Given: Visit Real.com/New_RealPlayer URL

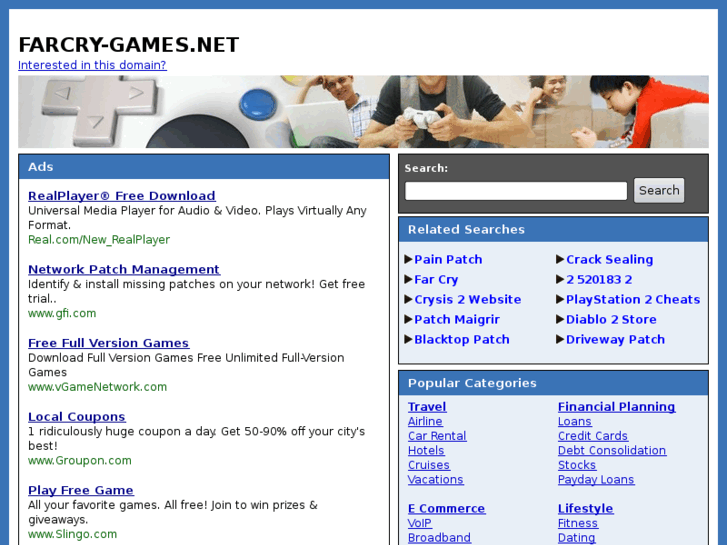Looking at the screenshot, I should (99, 240).
